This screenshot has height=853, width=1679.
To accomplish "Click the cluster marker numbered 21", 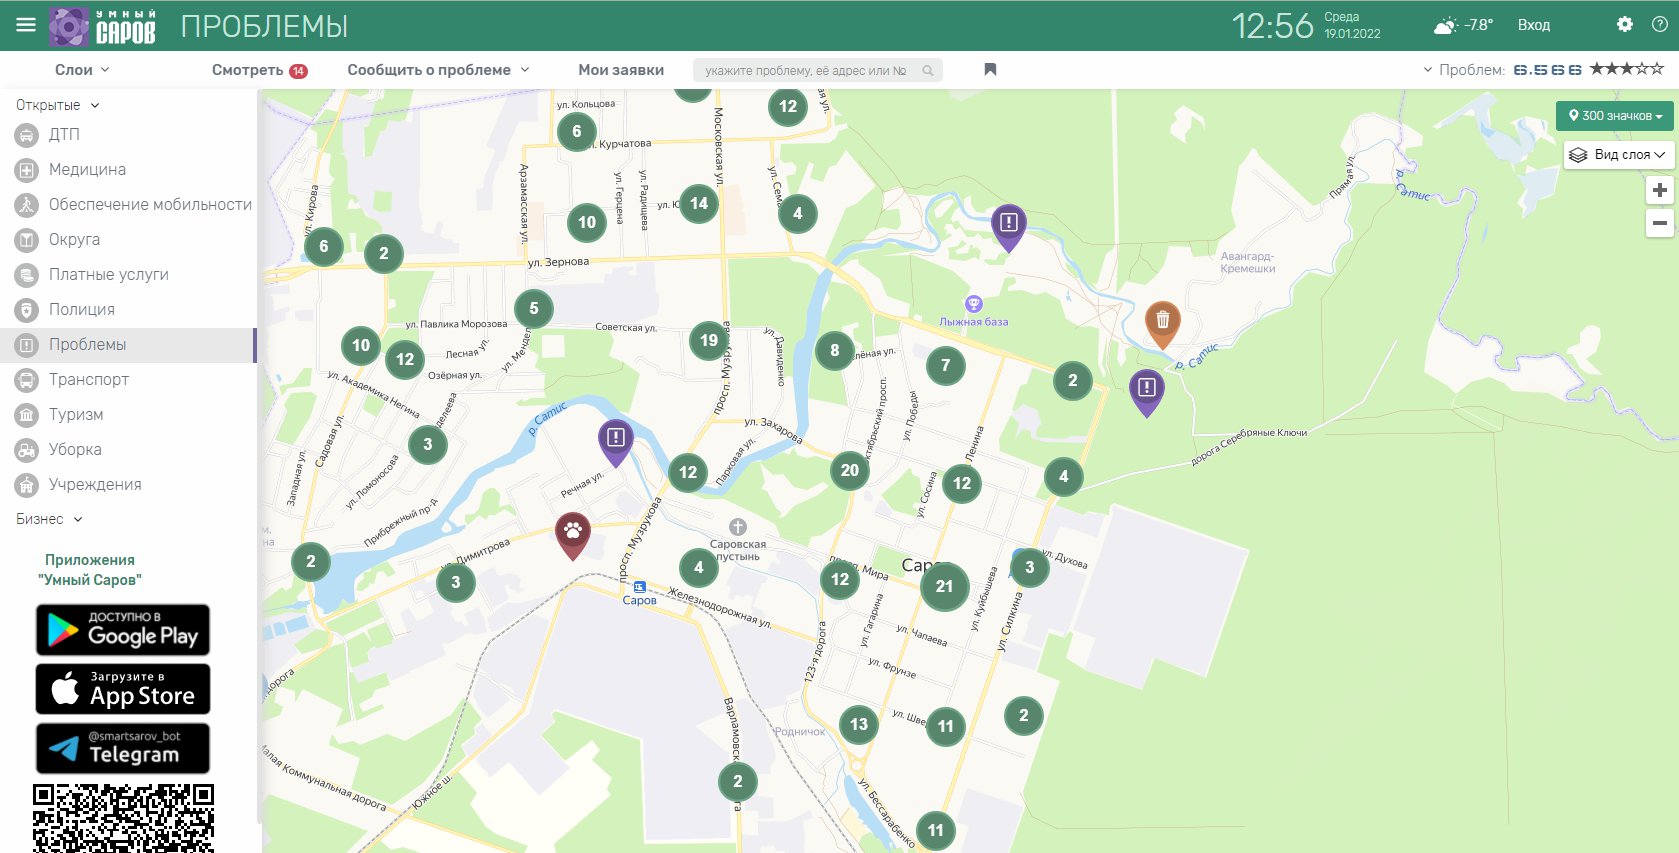I will pyautogui.click(x=944, y=587).
